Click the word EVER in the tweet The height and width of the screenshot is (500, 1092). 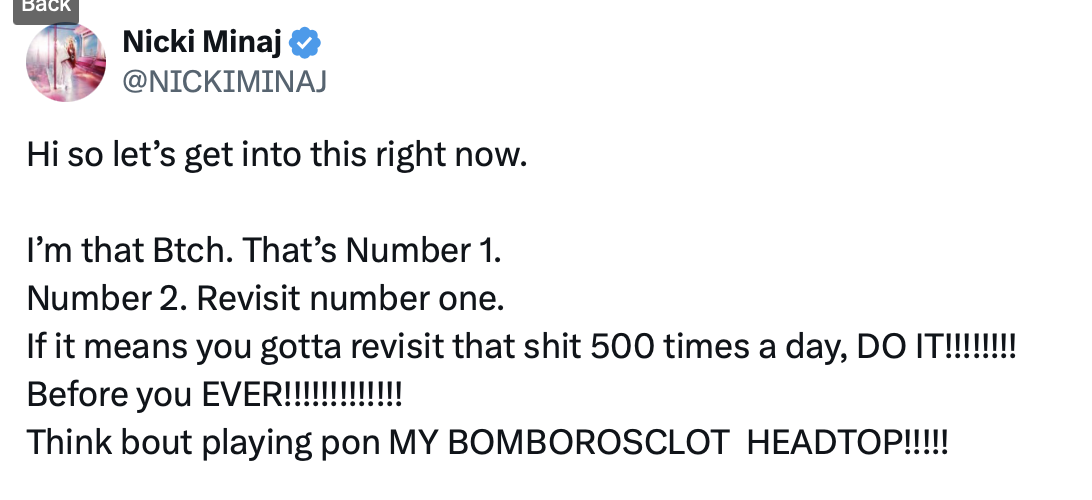pyautogui.click(x=241, y=395)
